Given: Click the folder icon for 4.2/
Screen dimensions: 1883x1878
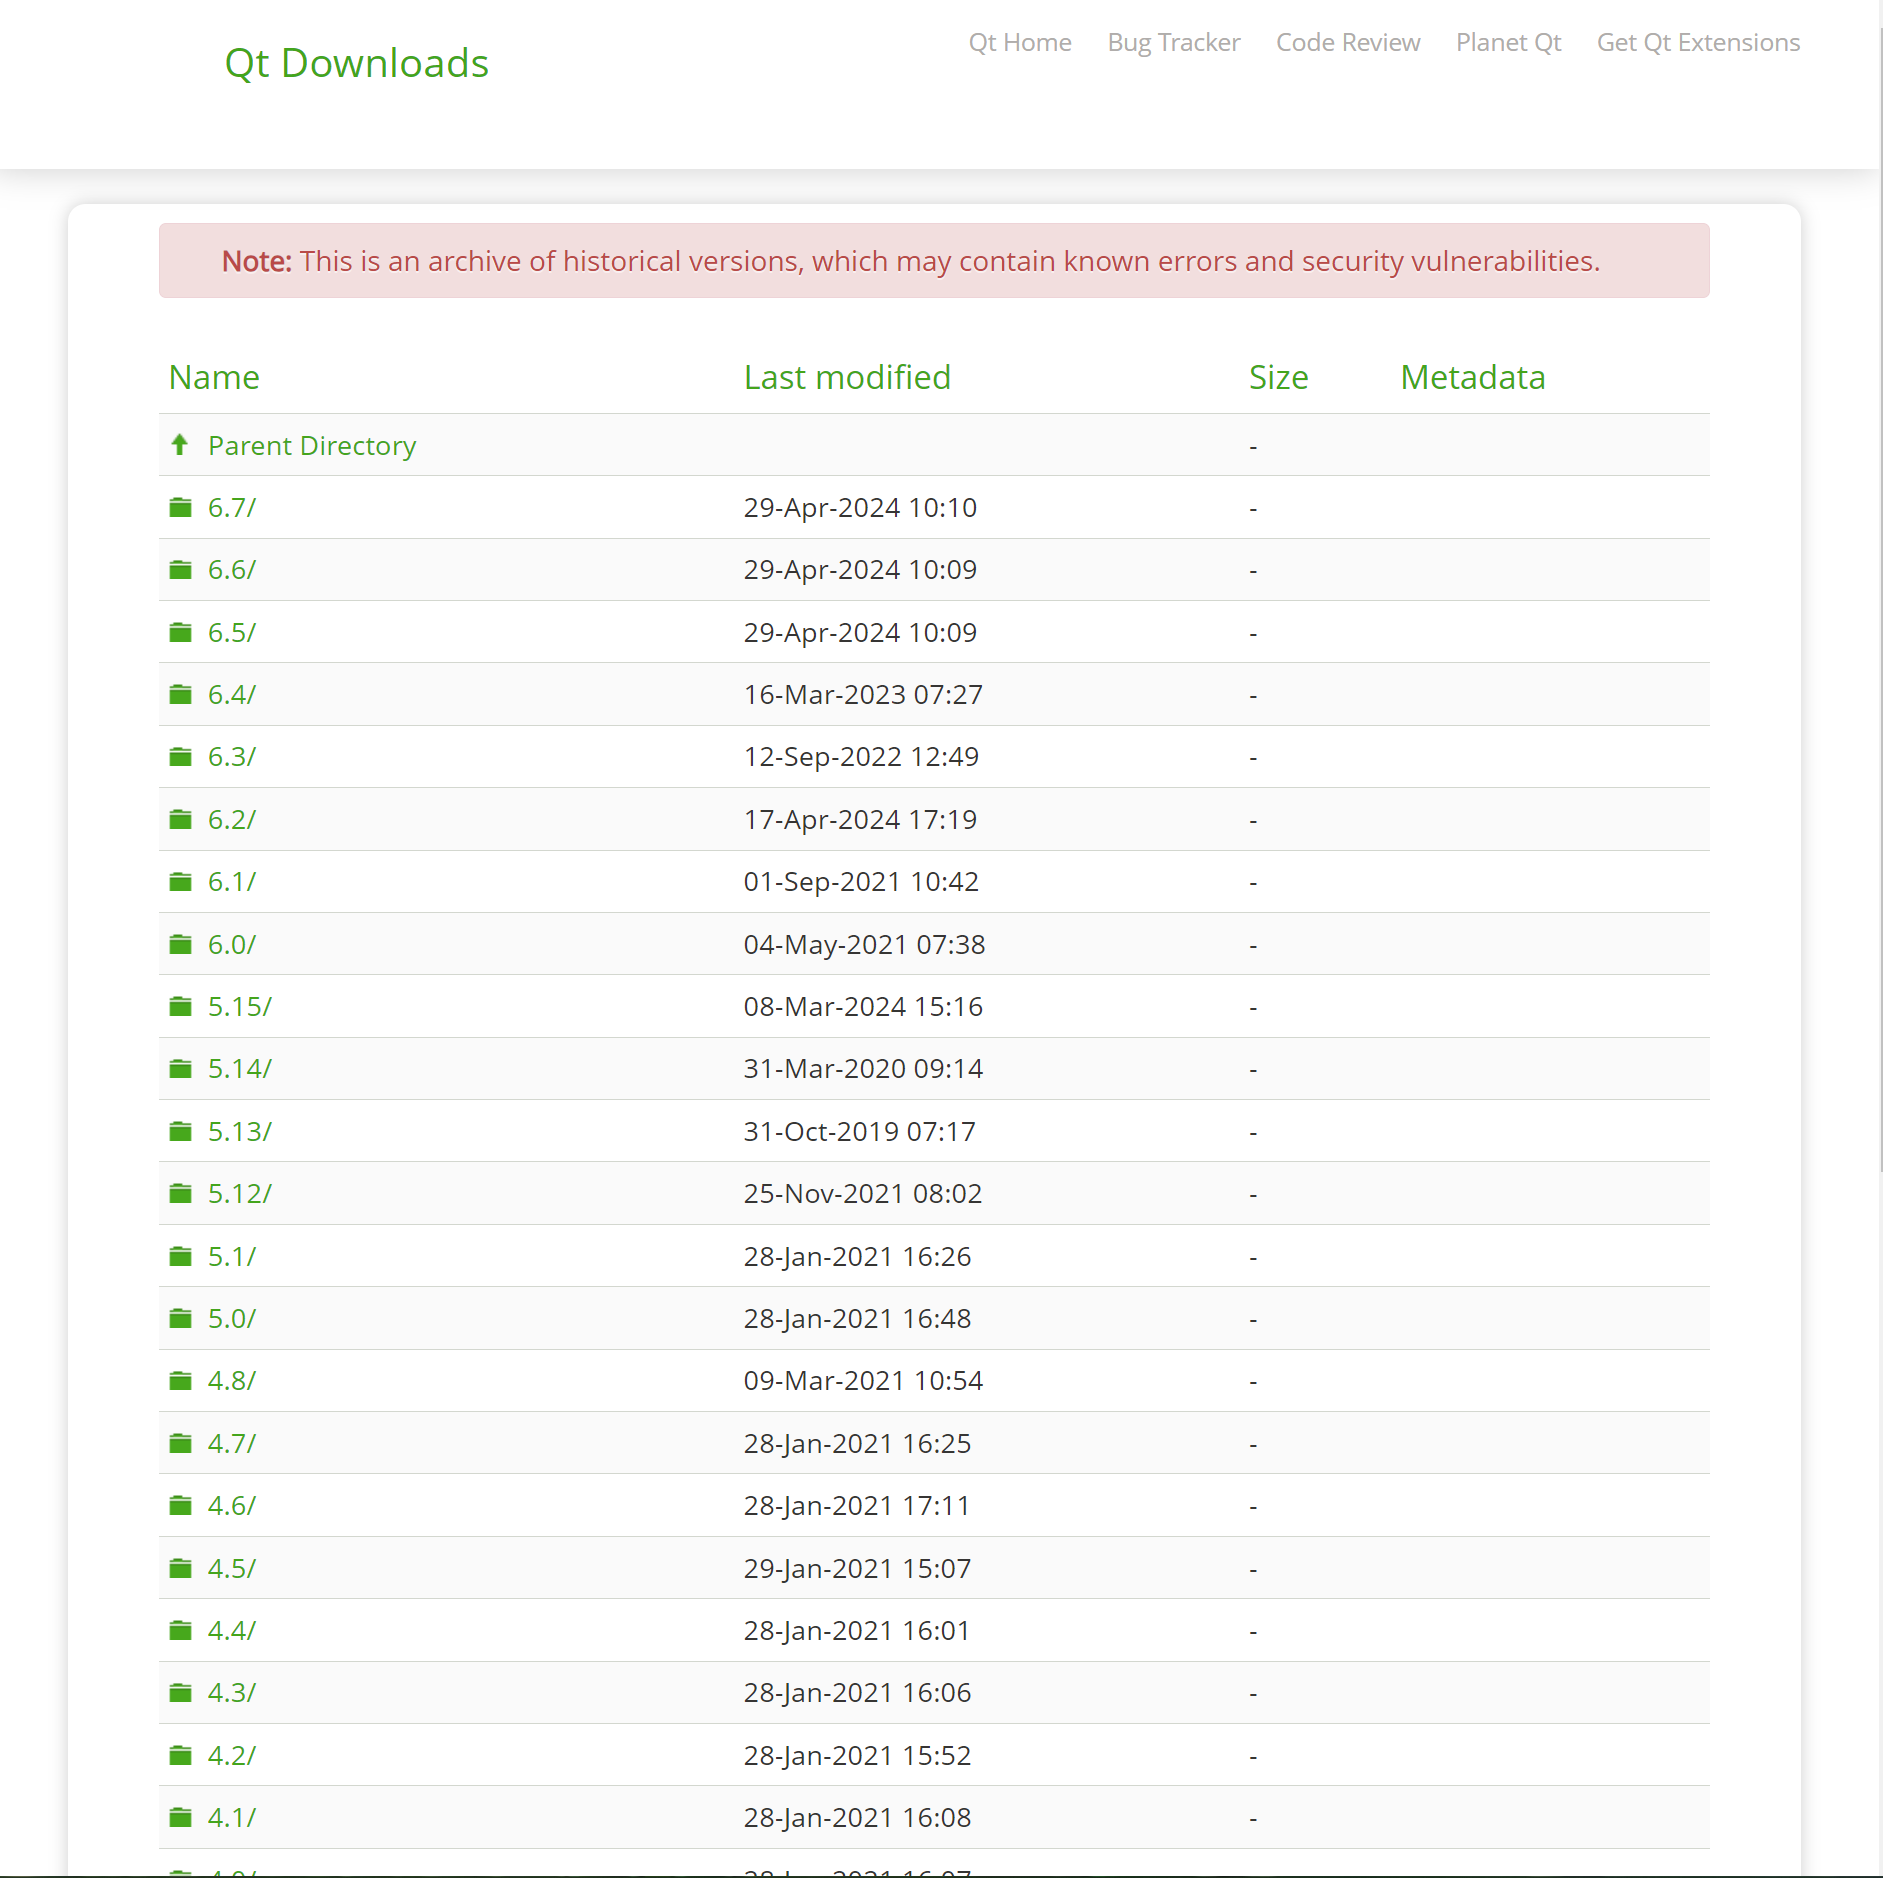Looking at the screenshot, I should click(180, 1756).
